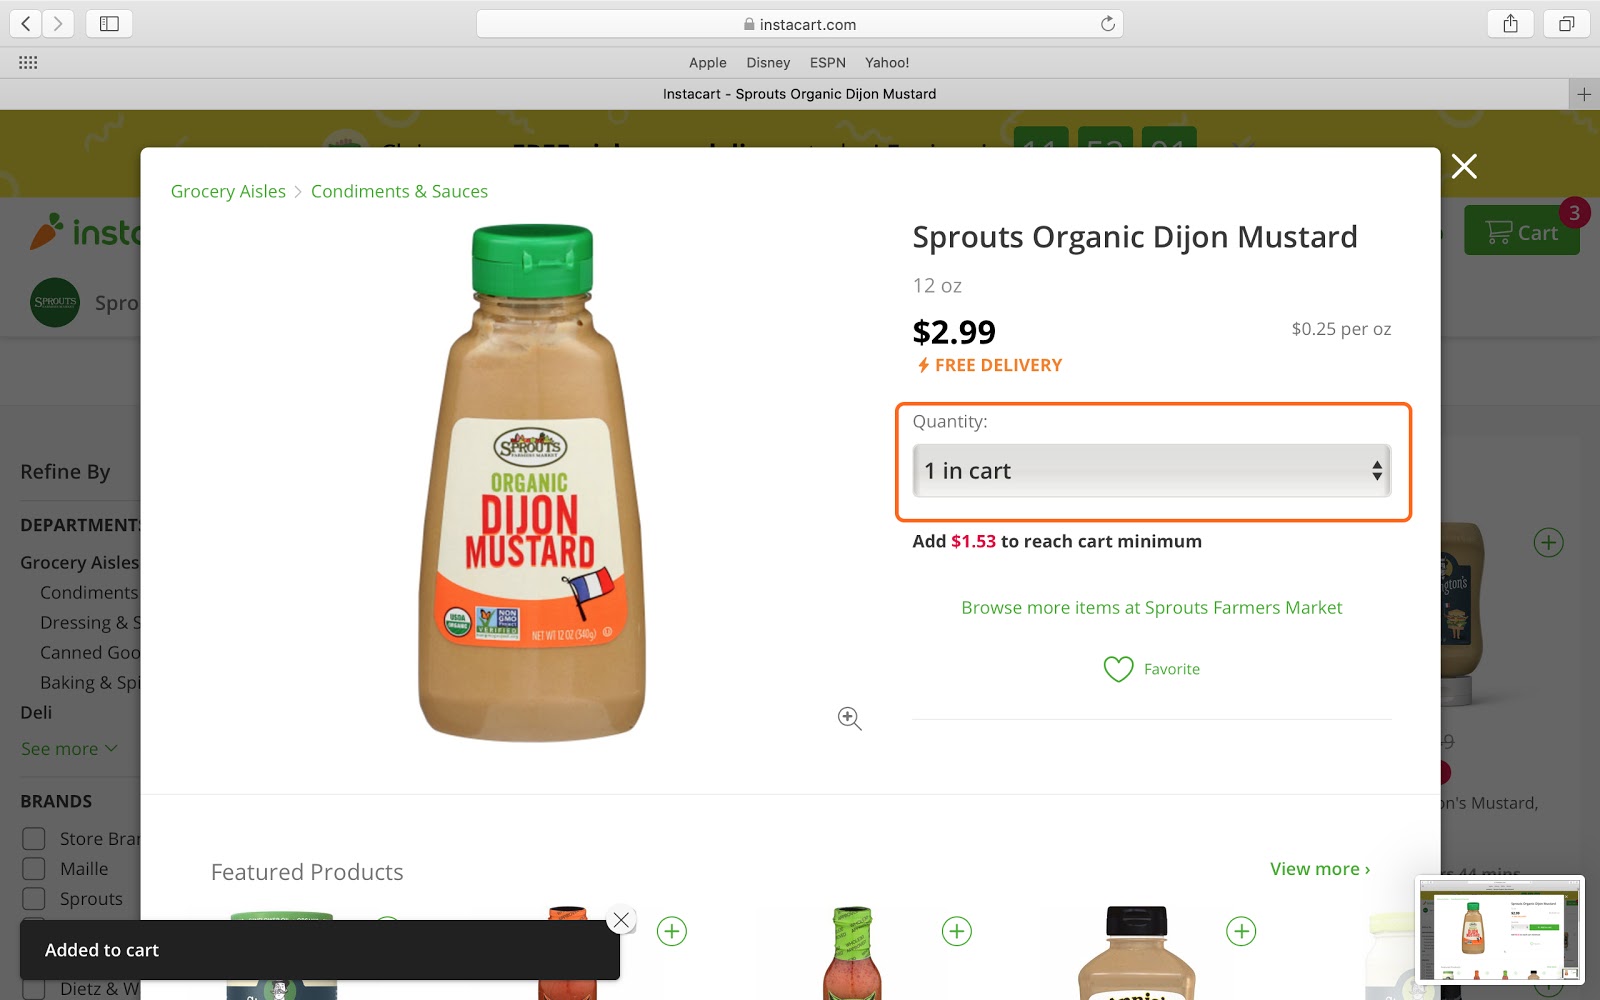
Task: Click Browse more items at Sprouts Farmers Market
Action: point(1151,608)
